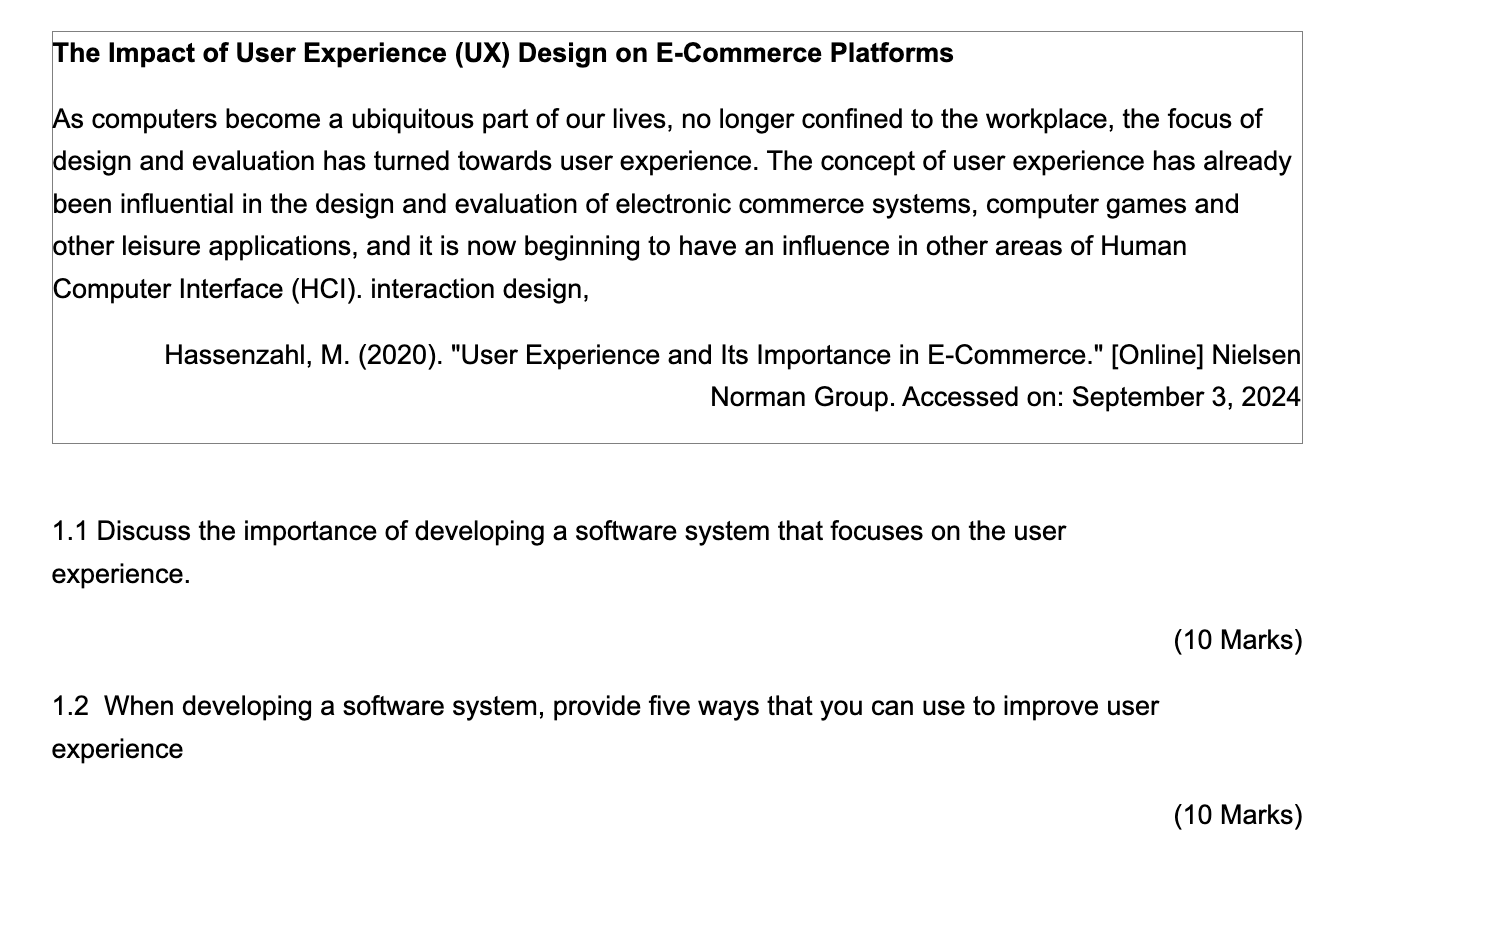Click question 1.1 text
The width and height of the screenshot is (1494, 926).
pyautogui.click(x=558, y=531)
